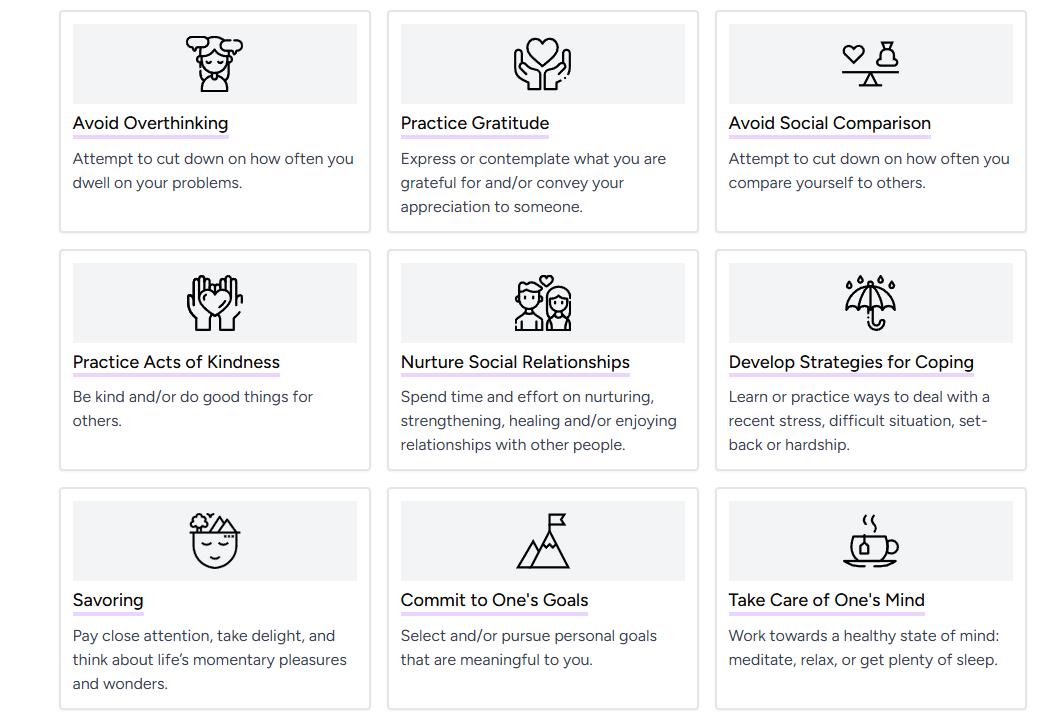Screen dimensions: 1046x728
Task: Click the dreaming head Savoring icon
Action: [x=214, y=539]
